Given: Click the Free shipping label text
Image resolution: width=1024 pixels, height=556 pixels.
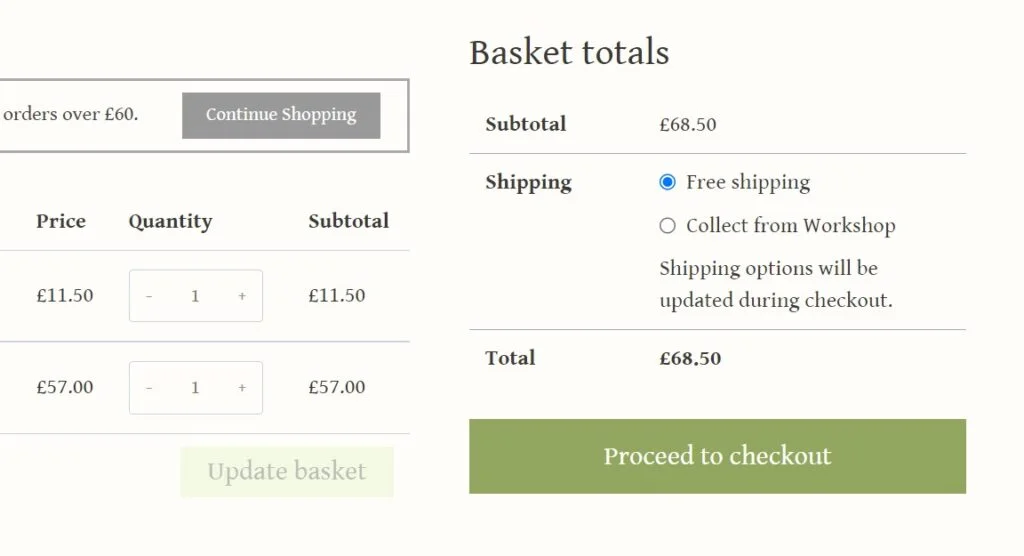Looking at the screenshot, I should [748, 182].
